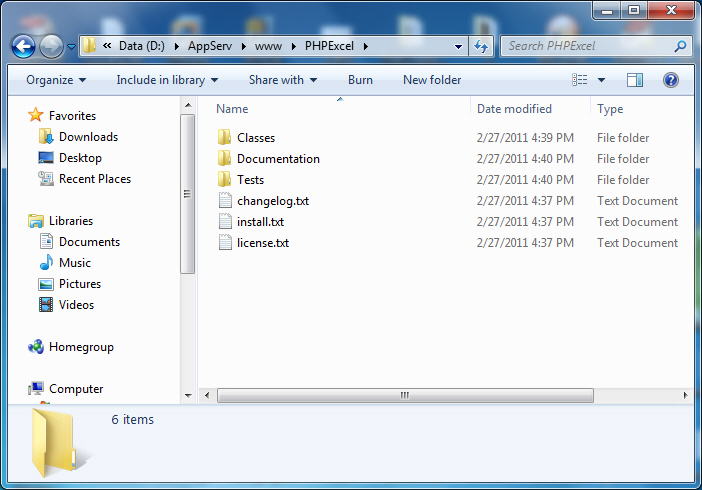Screen dimensions: 702x490
Task: Click the Favorites star icon
Action: click(x=36, y=115)
